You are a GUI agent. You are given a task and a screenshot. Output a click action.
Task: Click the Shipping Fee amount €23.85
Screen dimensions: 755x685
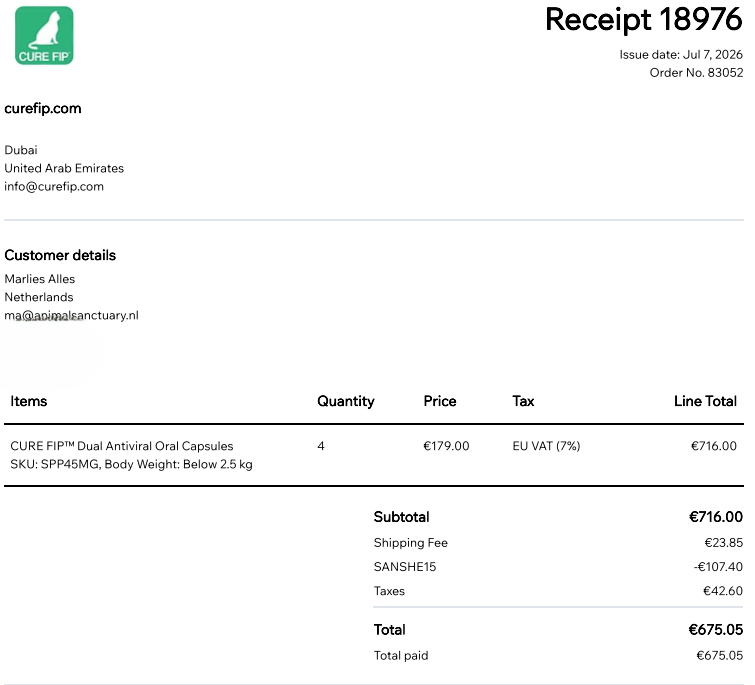click(723, 543)
